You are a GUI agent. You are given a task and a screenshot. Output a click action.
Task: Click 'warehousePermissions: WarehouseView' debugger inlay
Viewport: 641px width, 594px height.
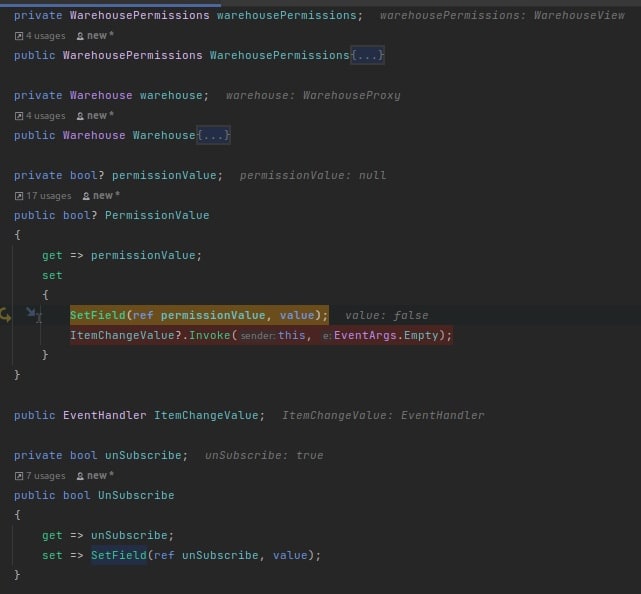click(502, 16)
